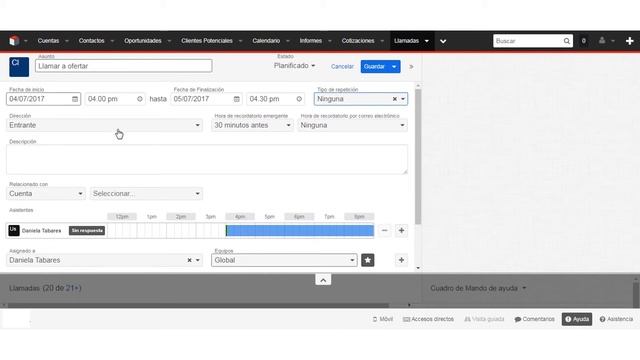Mark Global as primary team star
Screen dimensions: 640x360
point(368,260)
